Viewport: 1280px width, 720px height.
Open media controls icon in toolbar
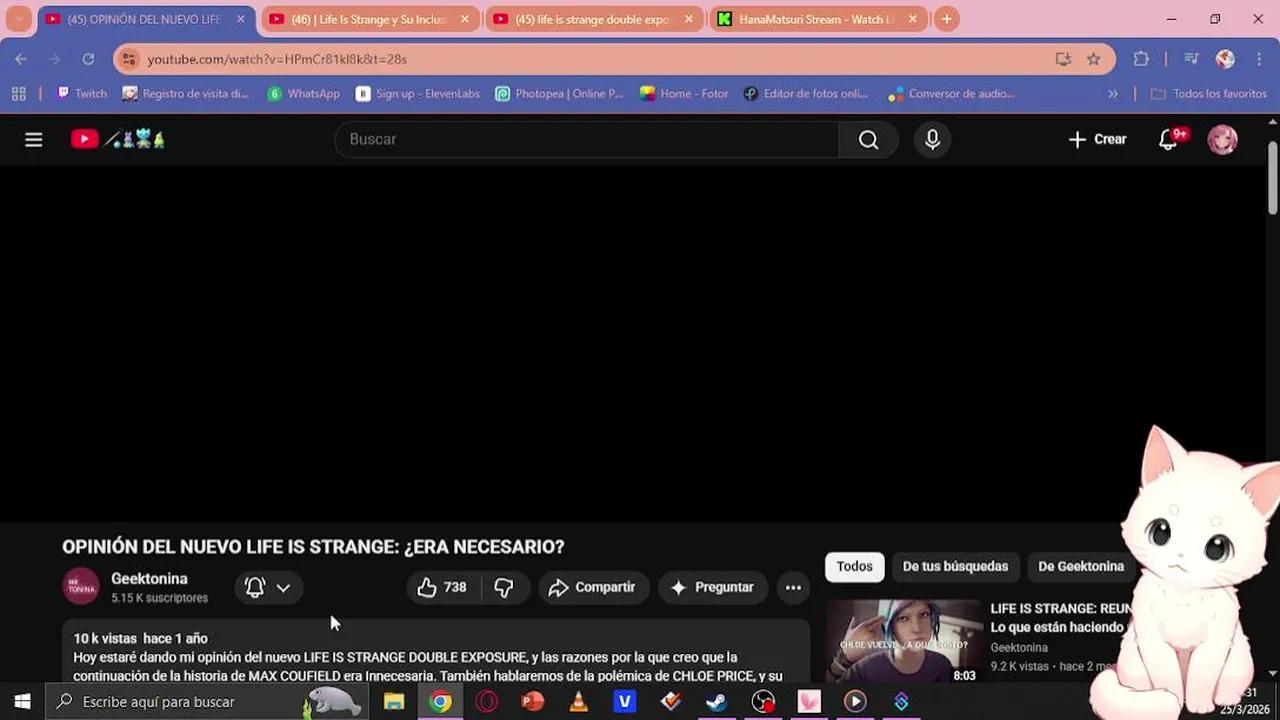(1190, 59)
